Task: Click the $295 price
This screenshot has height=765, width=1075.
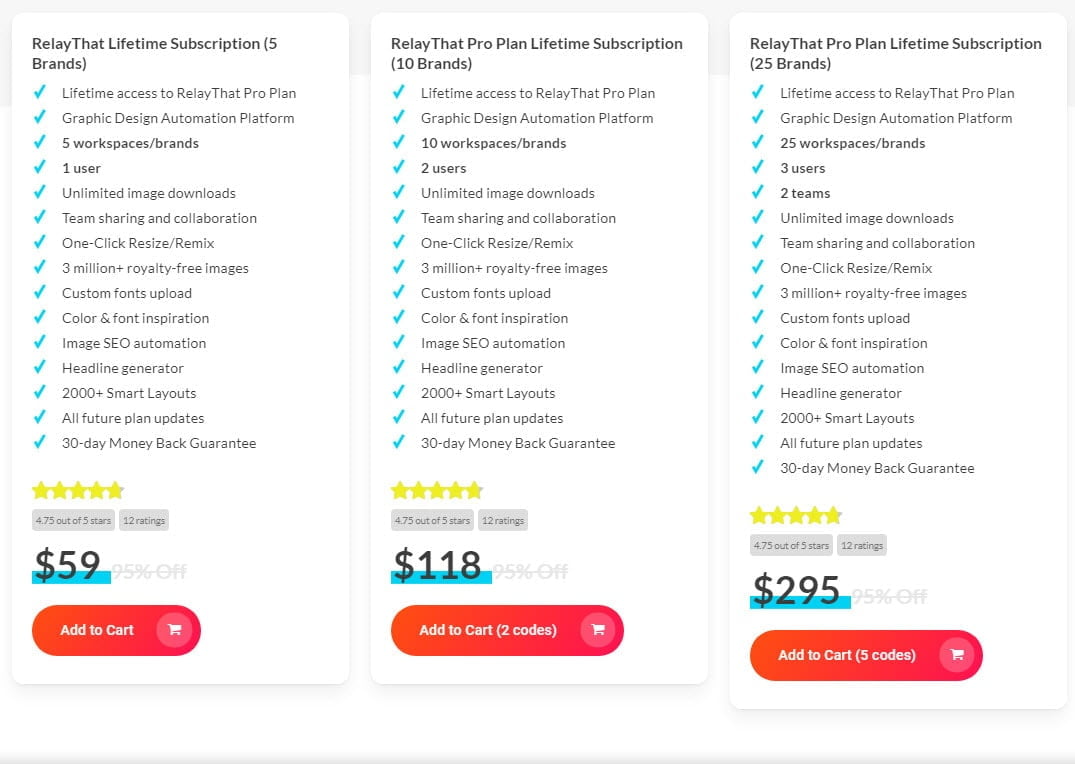Action: pyautogui.click(x=796, y=591)
